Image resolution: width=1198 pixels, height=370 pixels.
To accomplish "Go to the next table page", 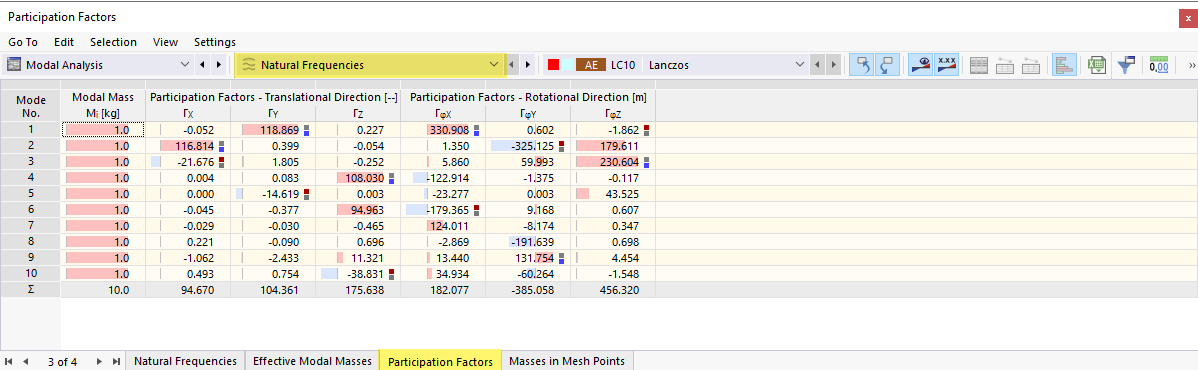I will (99, 362).
